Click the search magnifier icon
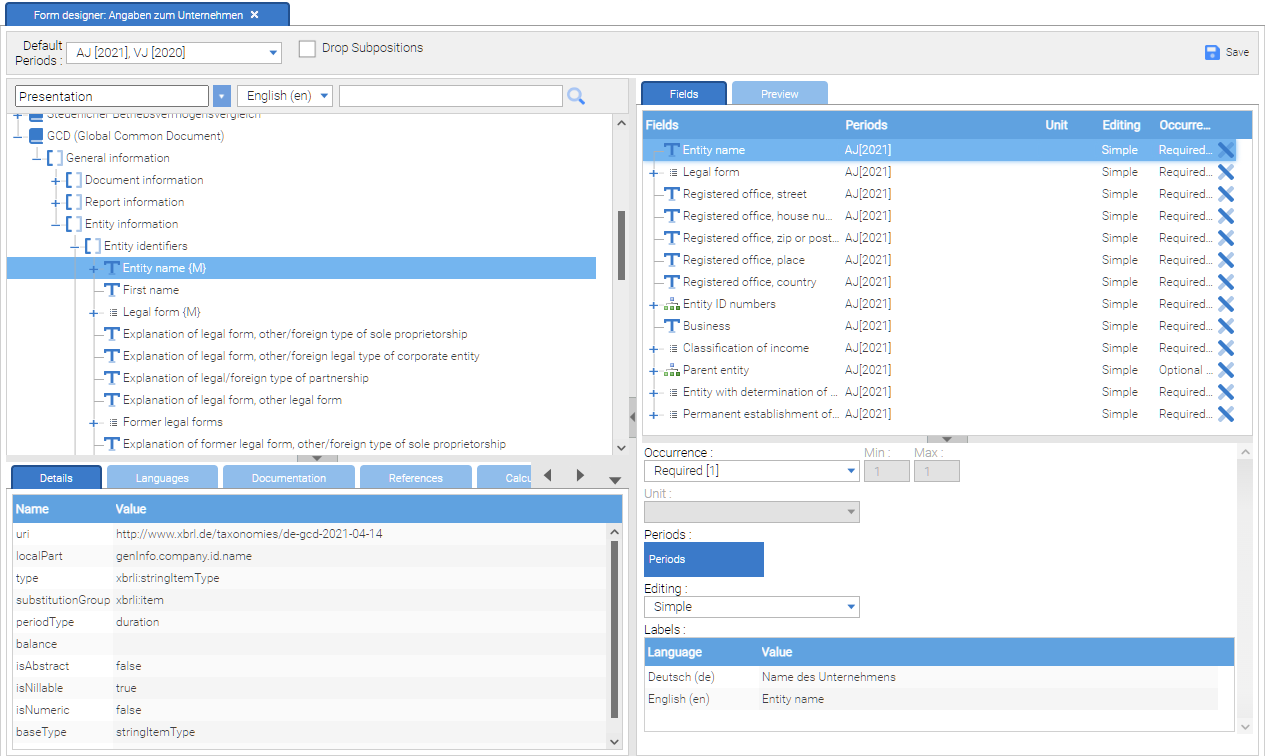The height and width of the screenshot is (756, 1265). click(x=576, y=96)
